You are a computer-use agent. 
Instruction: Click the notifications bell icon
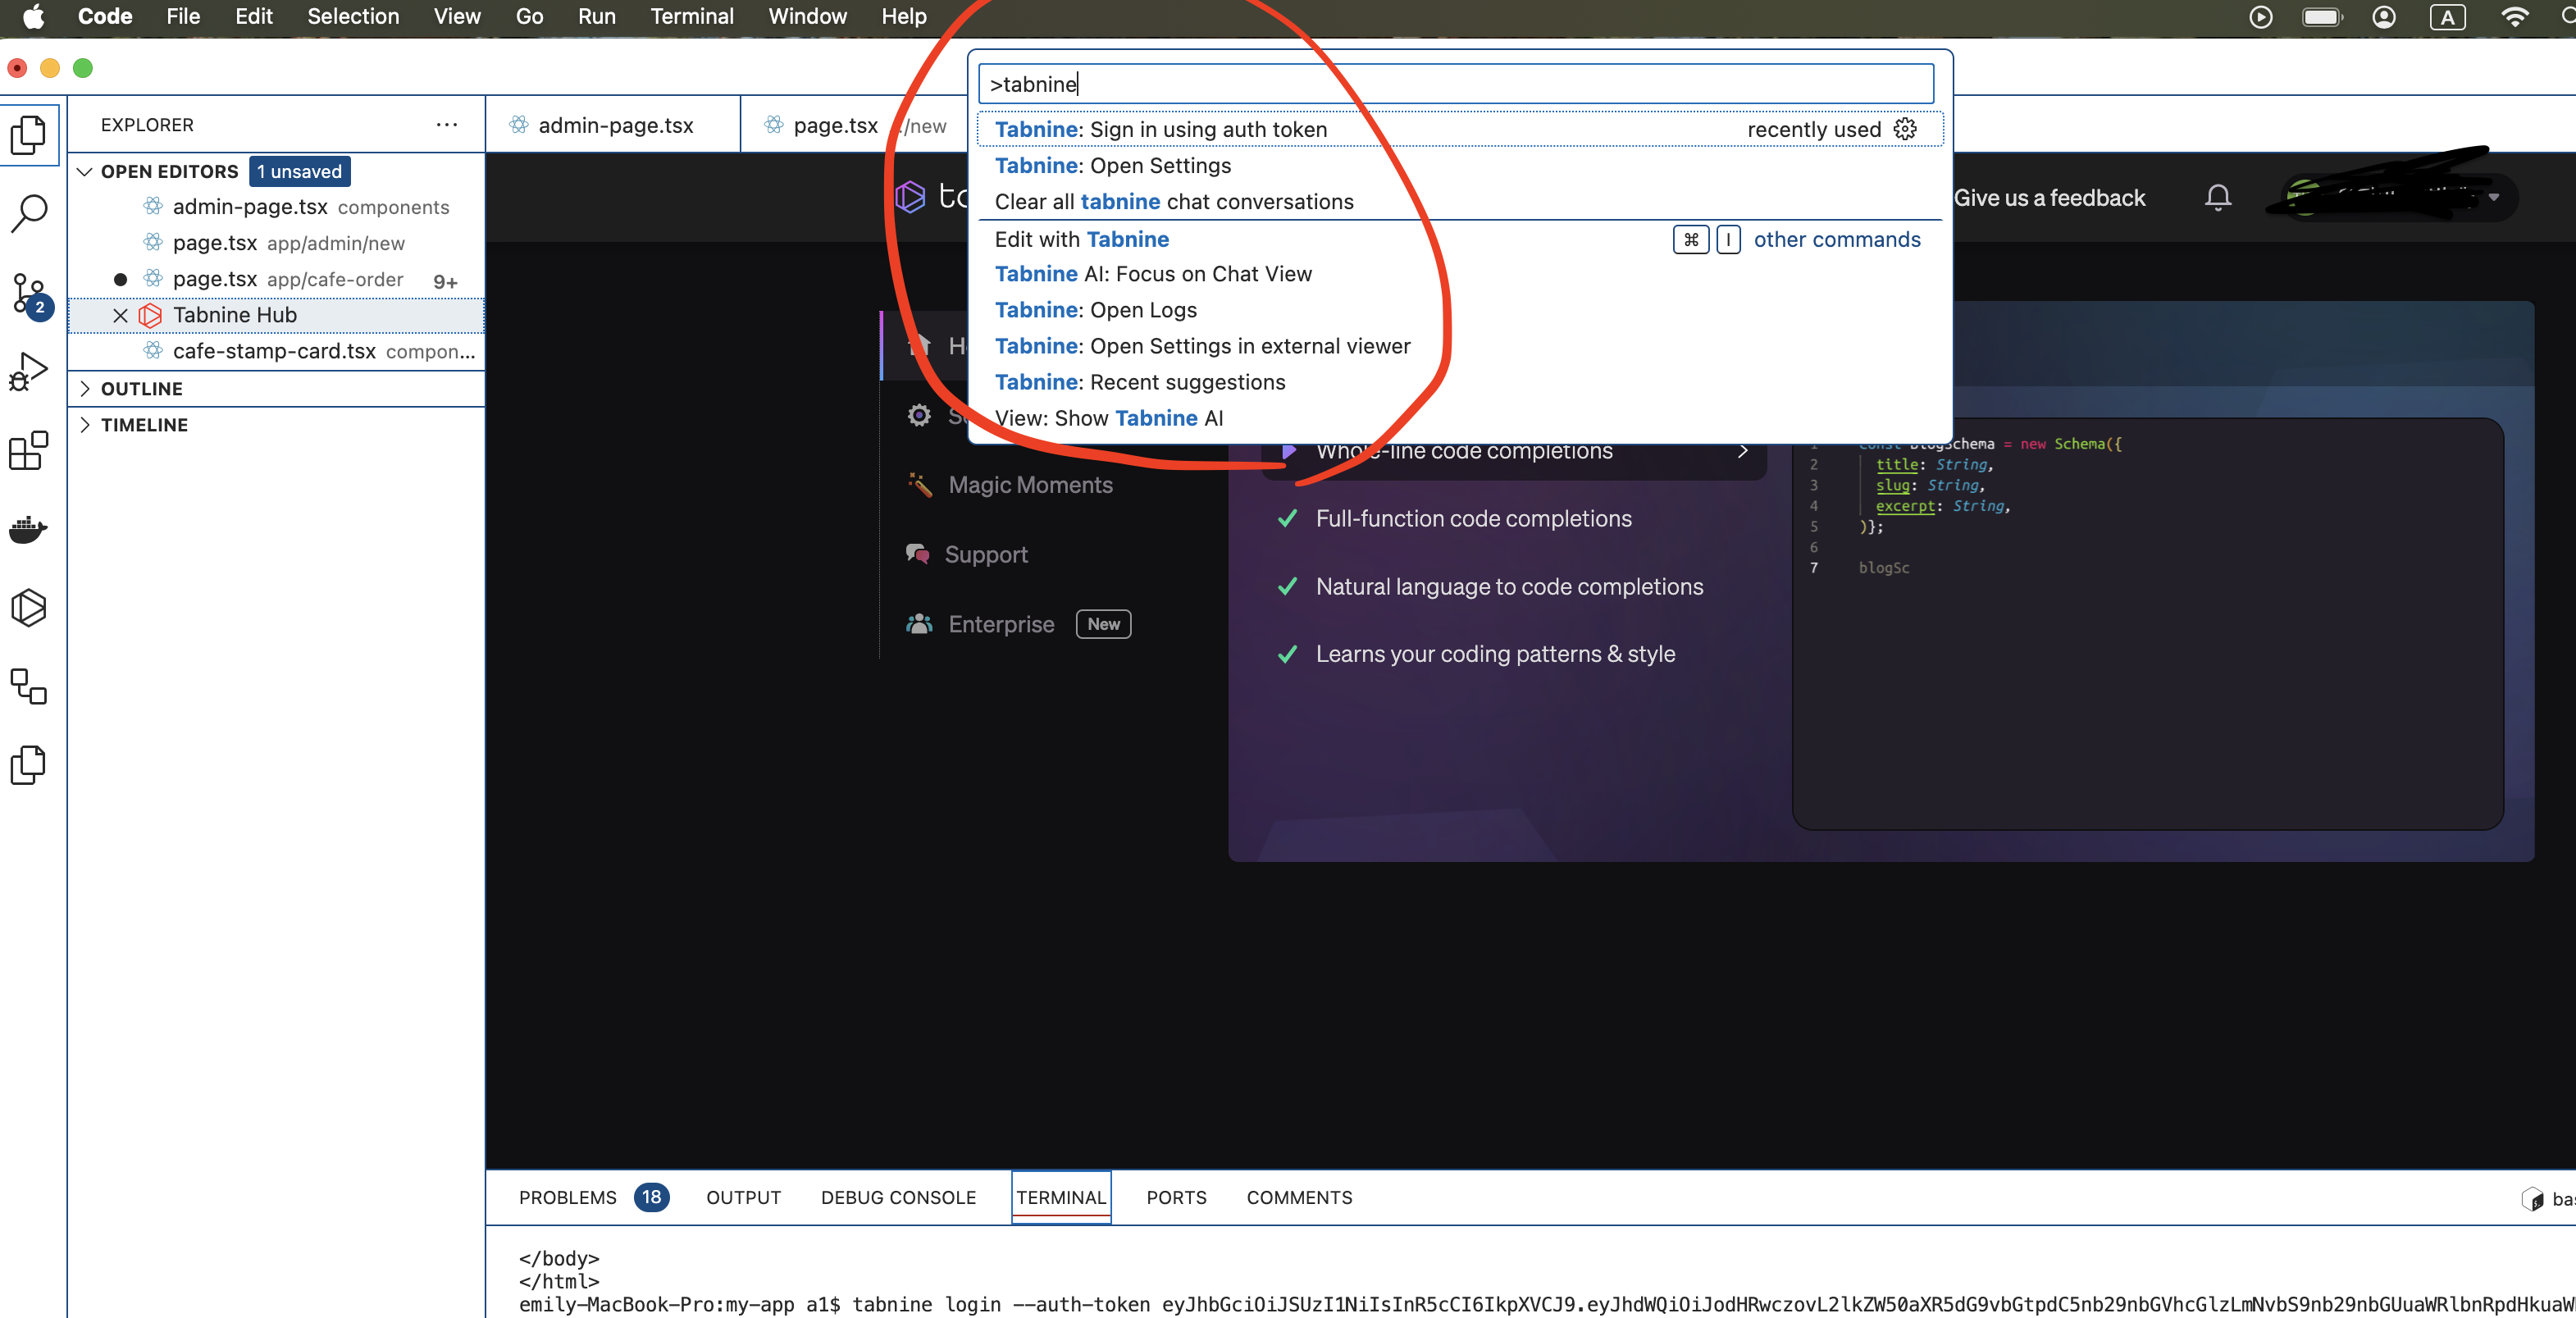click(2217, 197)
